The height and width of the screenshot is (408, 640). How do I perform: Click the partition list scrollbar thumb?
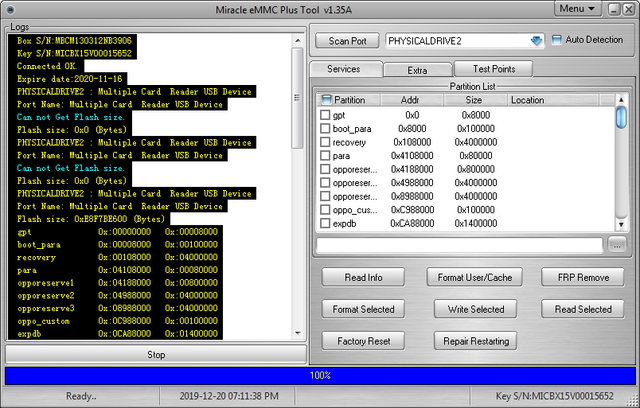pyautogui.click(x=621, y=118)
